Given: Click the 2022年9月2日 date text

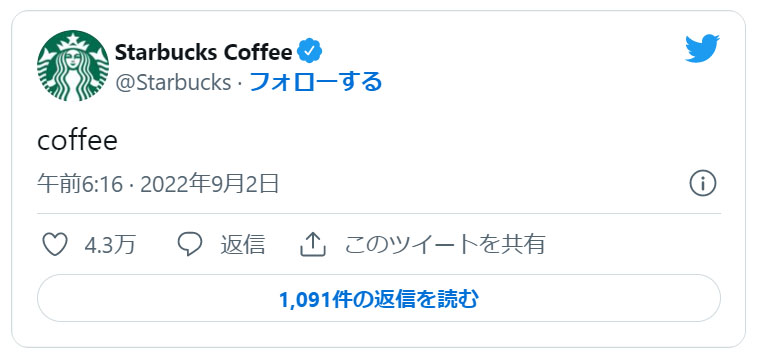Looking at the screenshot, I should (x=210, y=185).
